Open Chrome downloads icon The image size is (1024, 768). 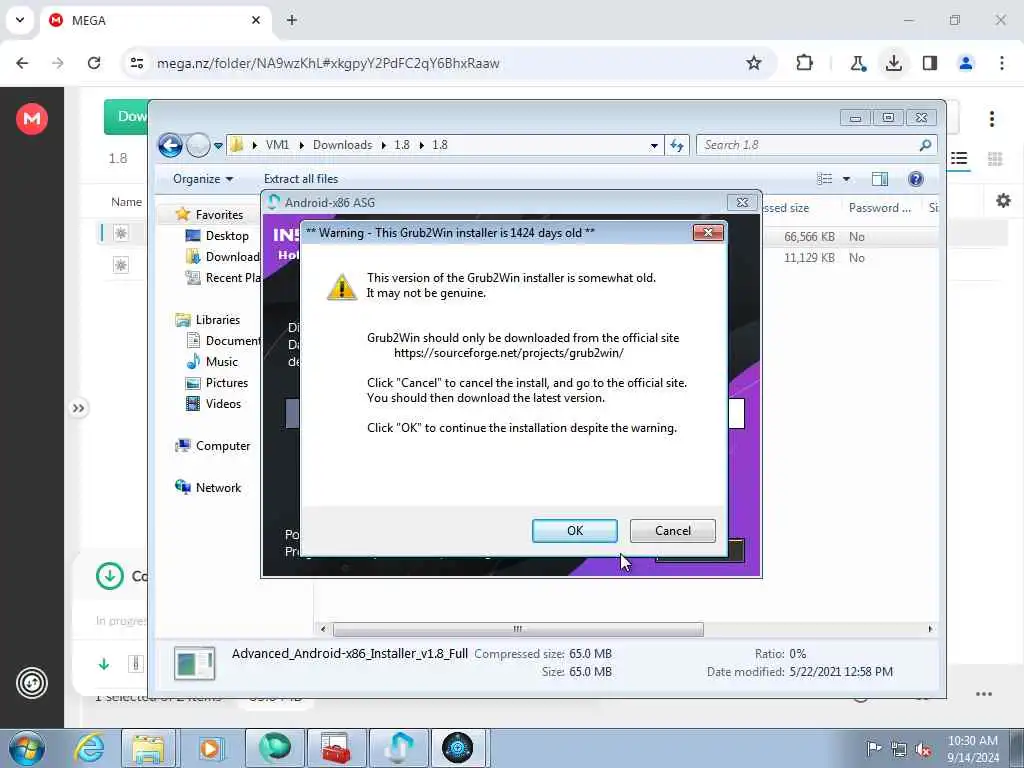click(x=894, y=63)
